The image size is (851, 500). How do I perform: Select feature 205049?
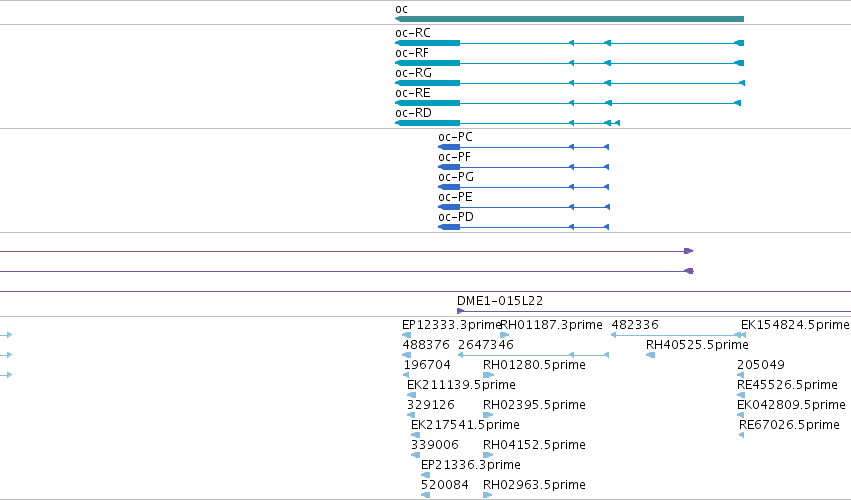click(x=761, y=365)
